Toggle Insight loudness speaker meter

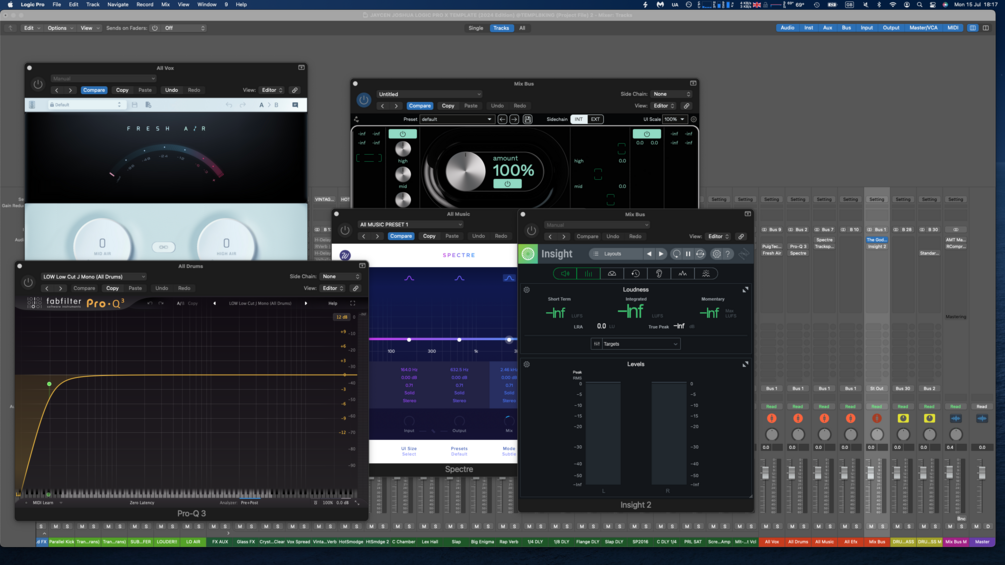(565, 274)
